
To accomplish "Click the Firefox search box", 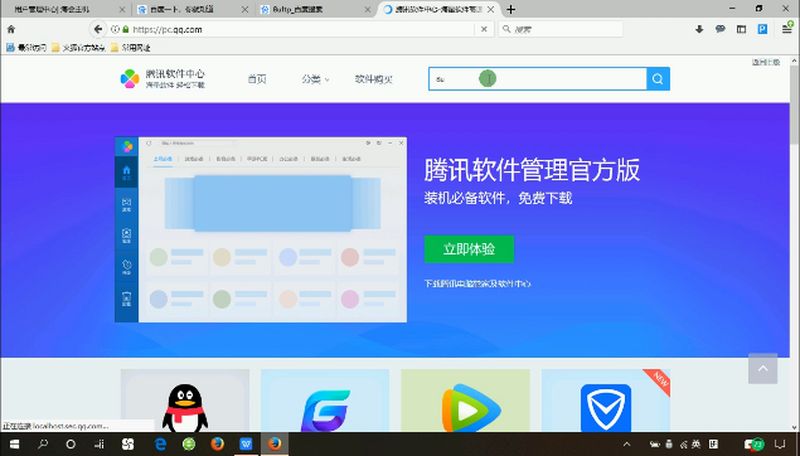I will tap(560, 30).
